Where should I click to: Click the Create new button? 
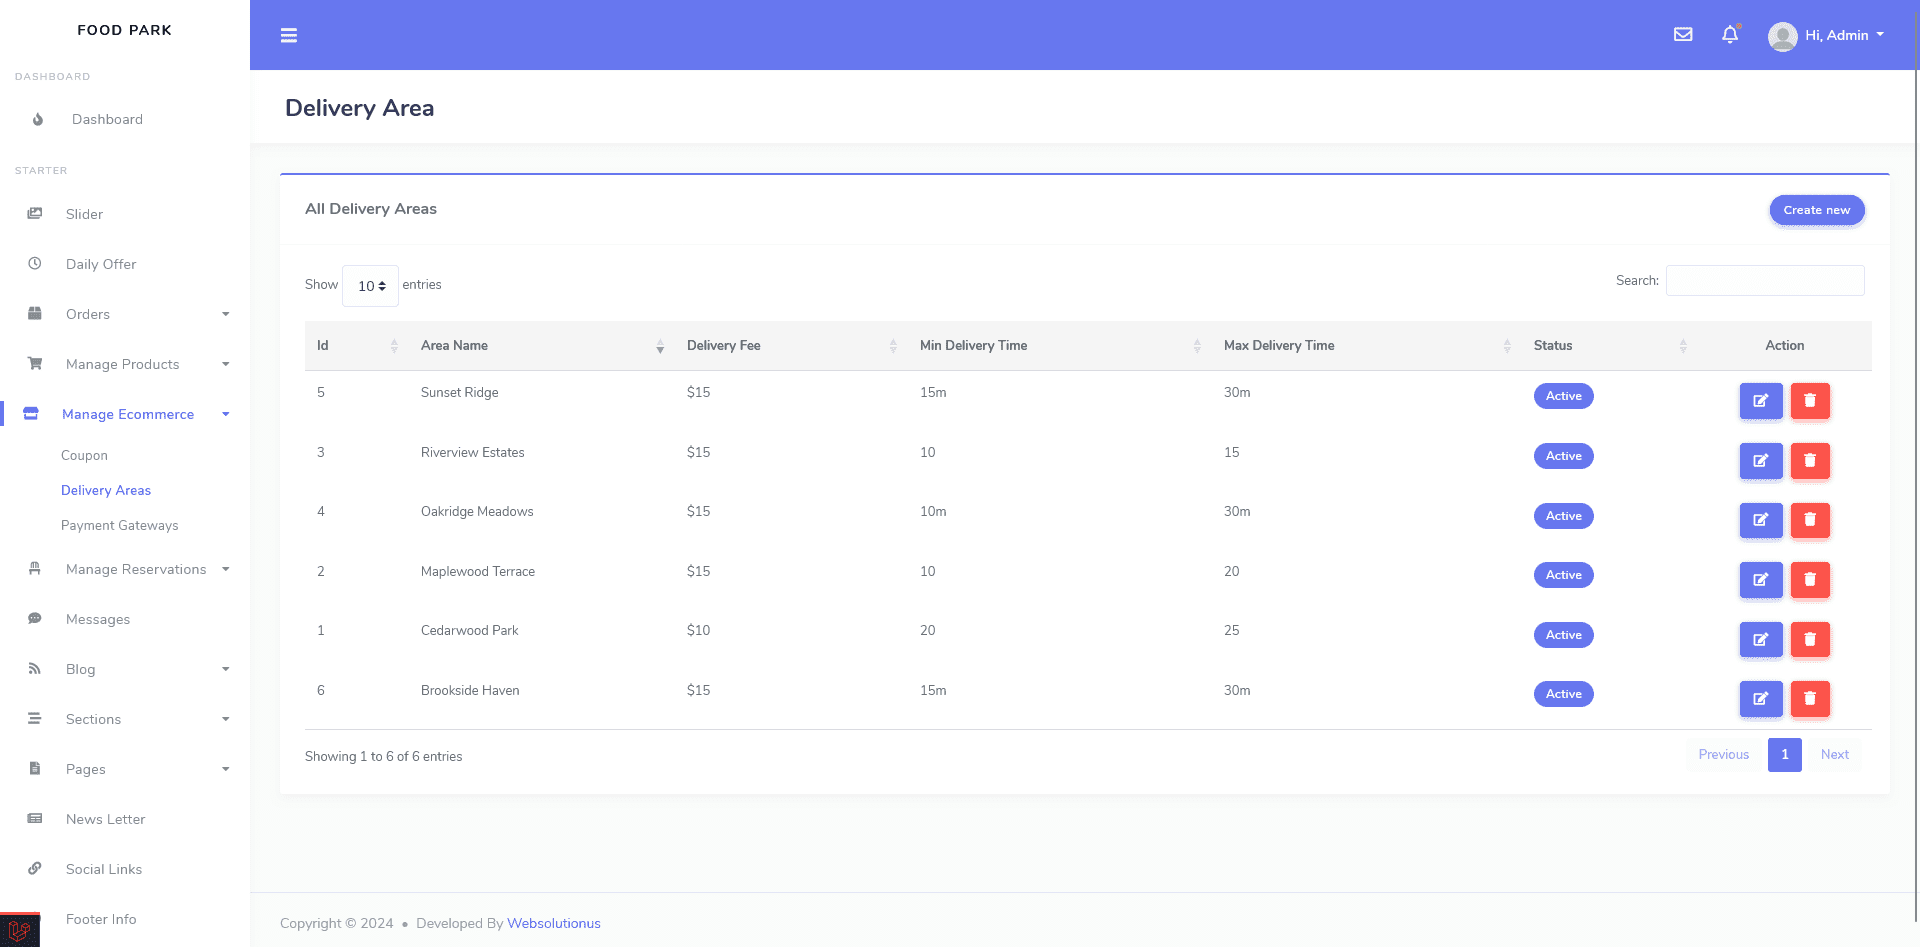click(x=1817, y=210)
